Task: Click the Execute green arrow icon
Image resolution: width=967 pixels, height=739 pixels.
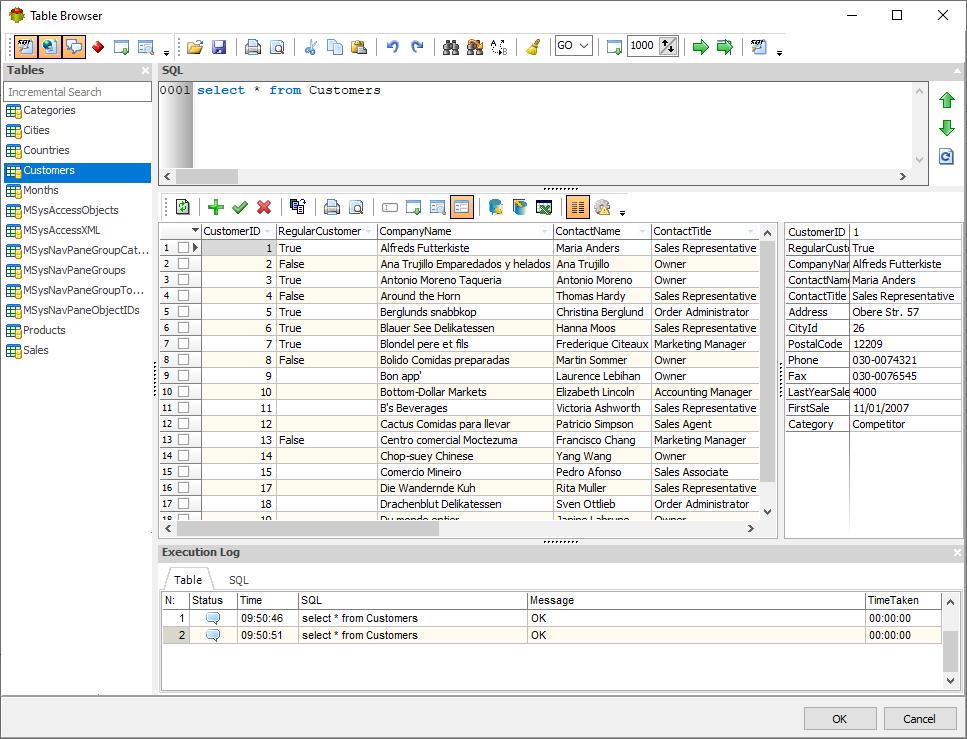Action: click(x=701, y=47)
